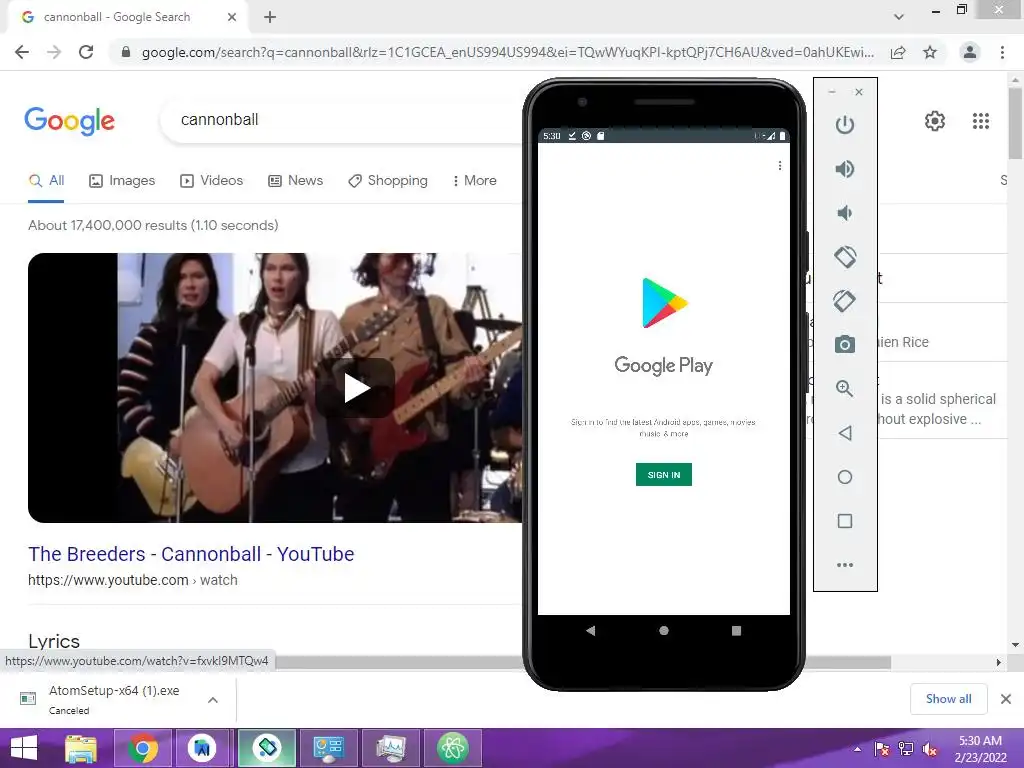Expand AtomSetup download options chevron

pyautogui.click(x=213, y=699)
